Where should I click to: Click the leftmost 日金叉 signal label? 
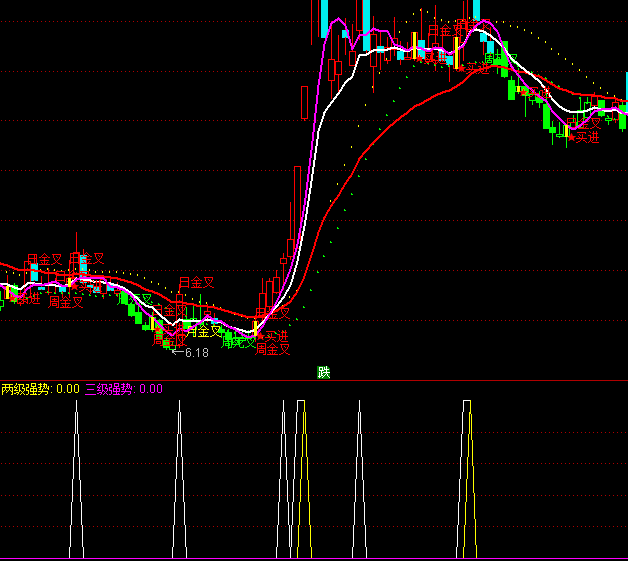click(44, 260)
